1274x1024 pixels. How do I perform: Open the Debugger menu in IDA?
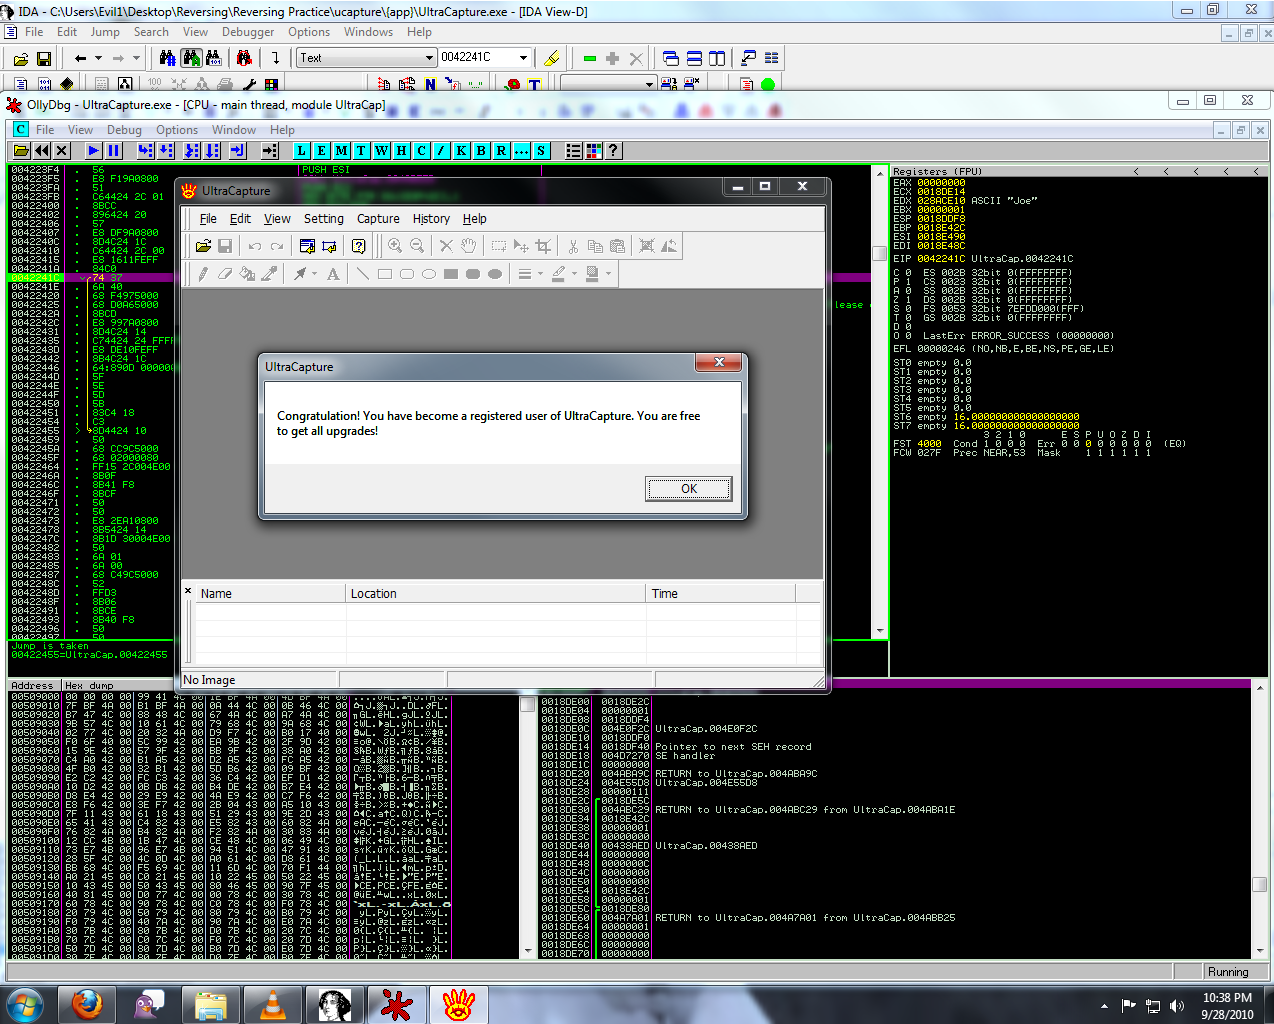[248, 32]
